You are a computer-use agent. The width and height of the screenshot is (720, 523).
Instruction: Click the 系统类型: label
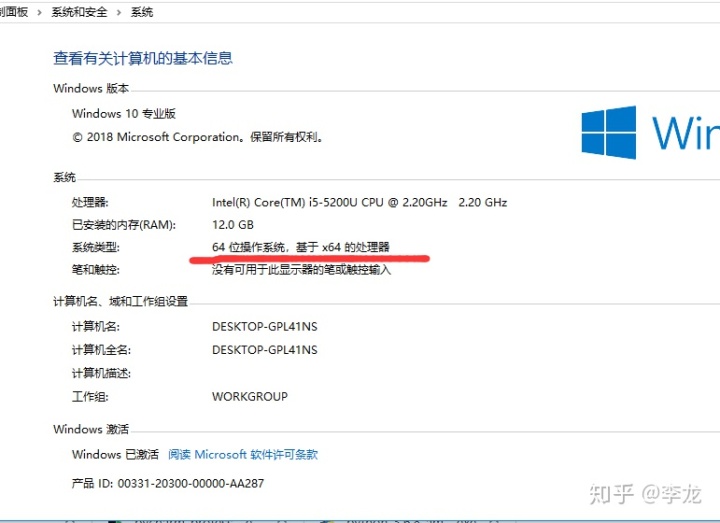(96, 247)
